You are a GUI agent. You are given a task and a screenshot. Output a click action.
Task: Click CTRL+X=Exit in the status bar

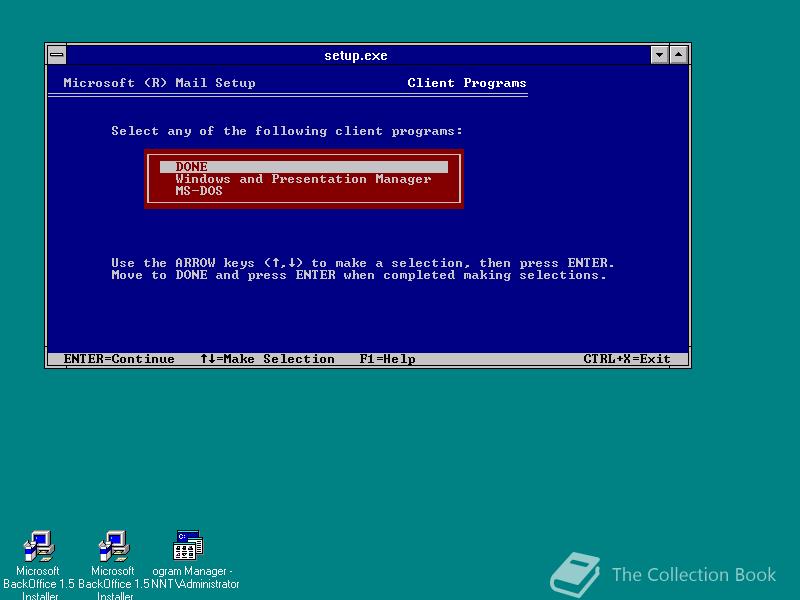(x=627, y=359)
